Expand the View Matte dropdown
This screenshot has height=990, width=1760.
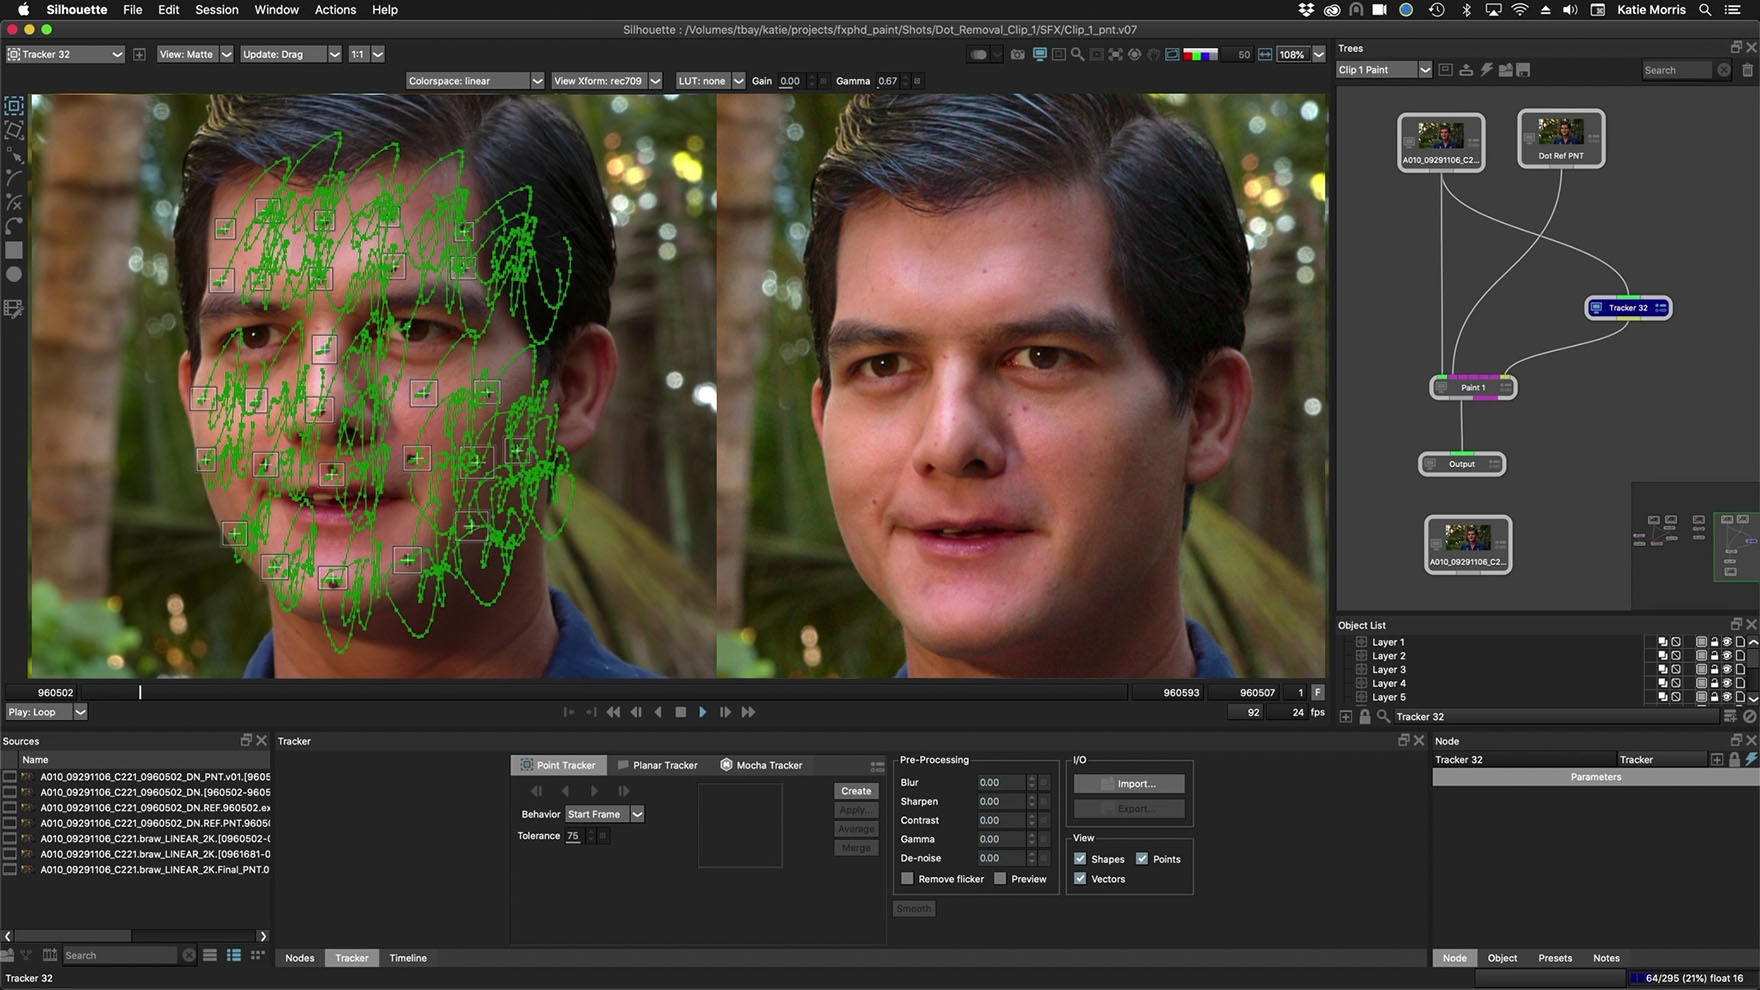point(194,54)
